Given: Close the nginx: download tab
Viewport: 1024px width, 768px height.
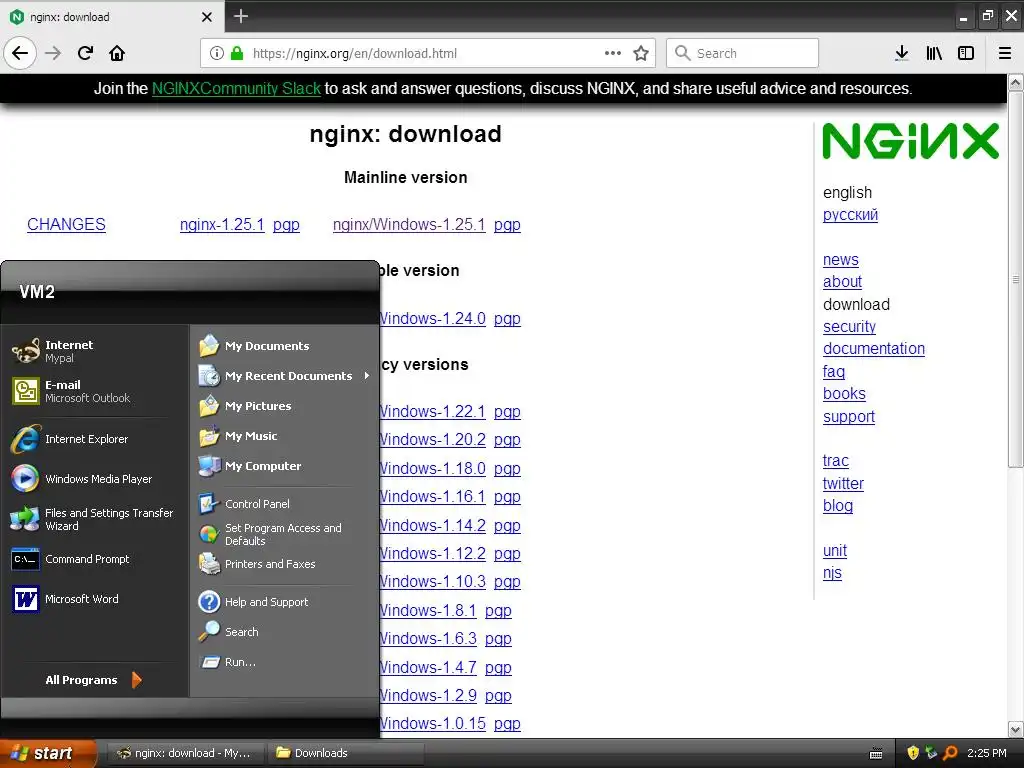Looking at the screenshot, I should point(206,17).
